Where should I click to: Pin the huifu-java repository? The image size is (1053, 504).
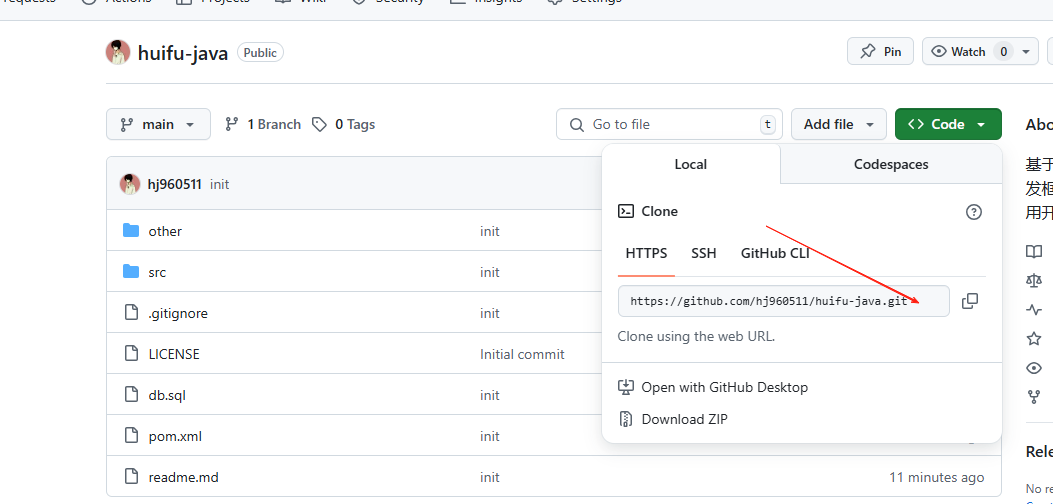point(880,52)
